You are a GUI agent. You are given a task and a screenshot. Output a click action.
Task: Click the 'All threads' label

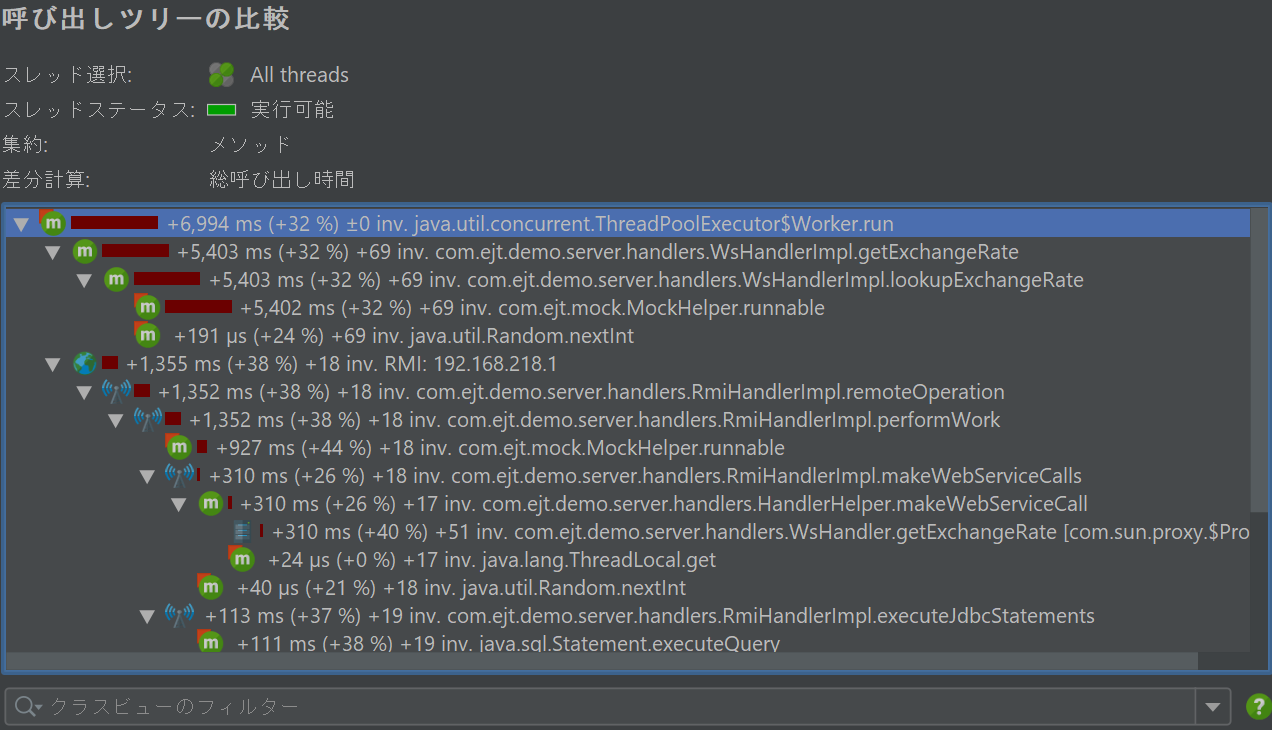point(299,75)
